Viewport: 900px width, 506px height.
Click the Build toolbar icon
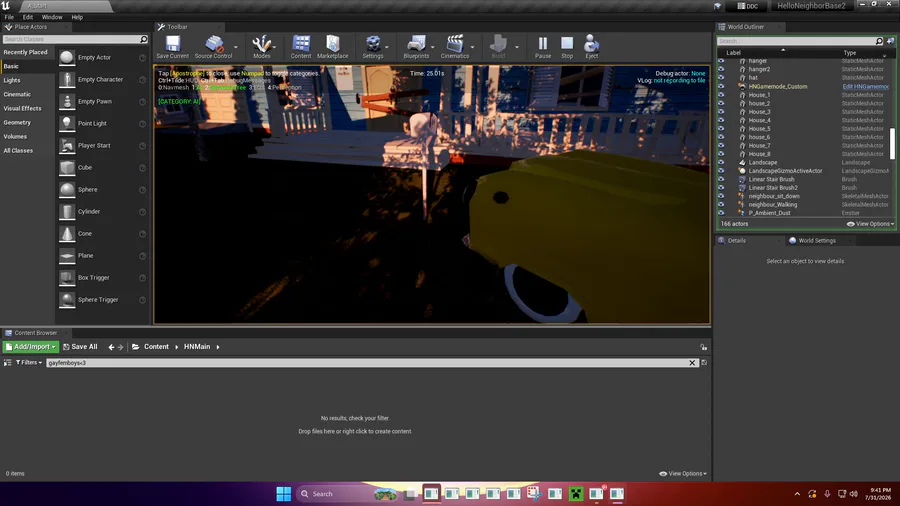498,44
